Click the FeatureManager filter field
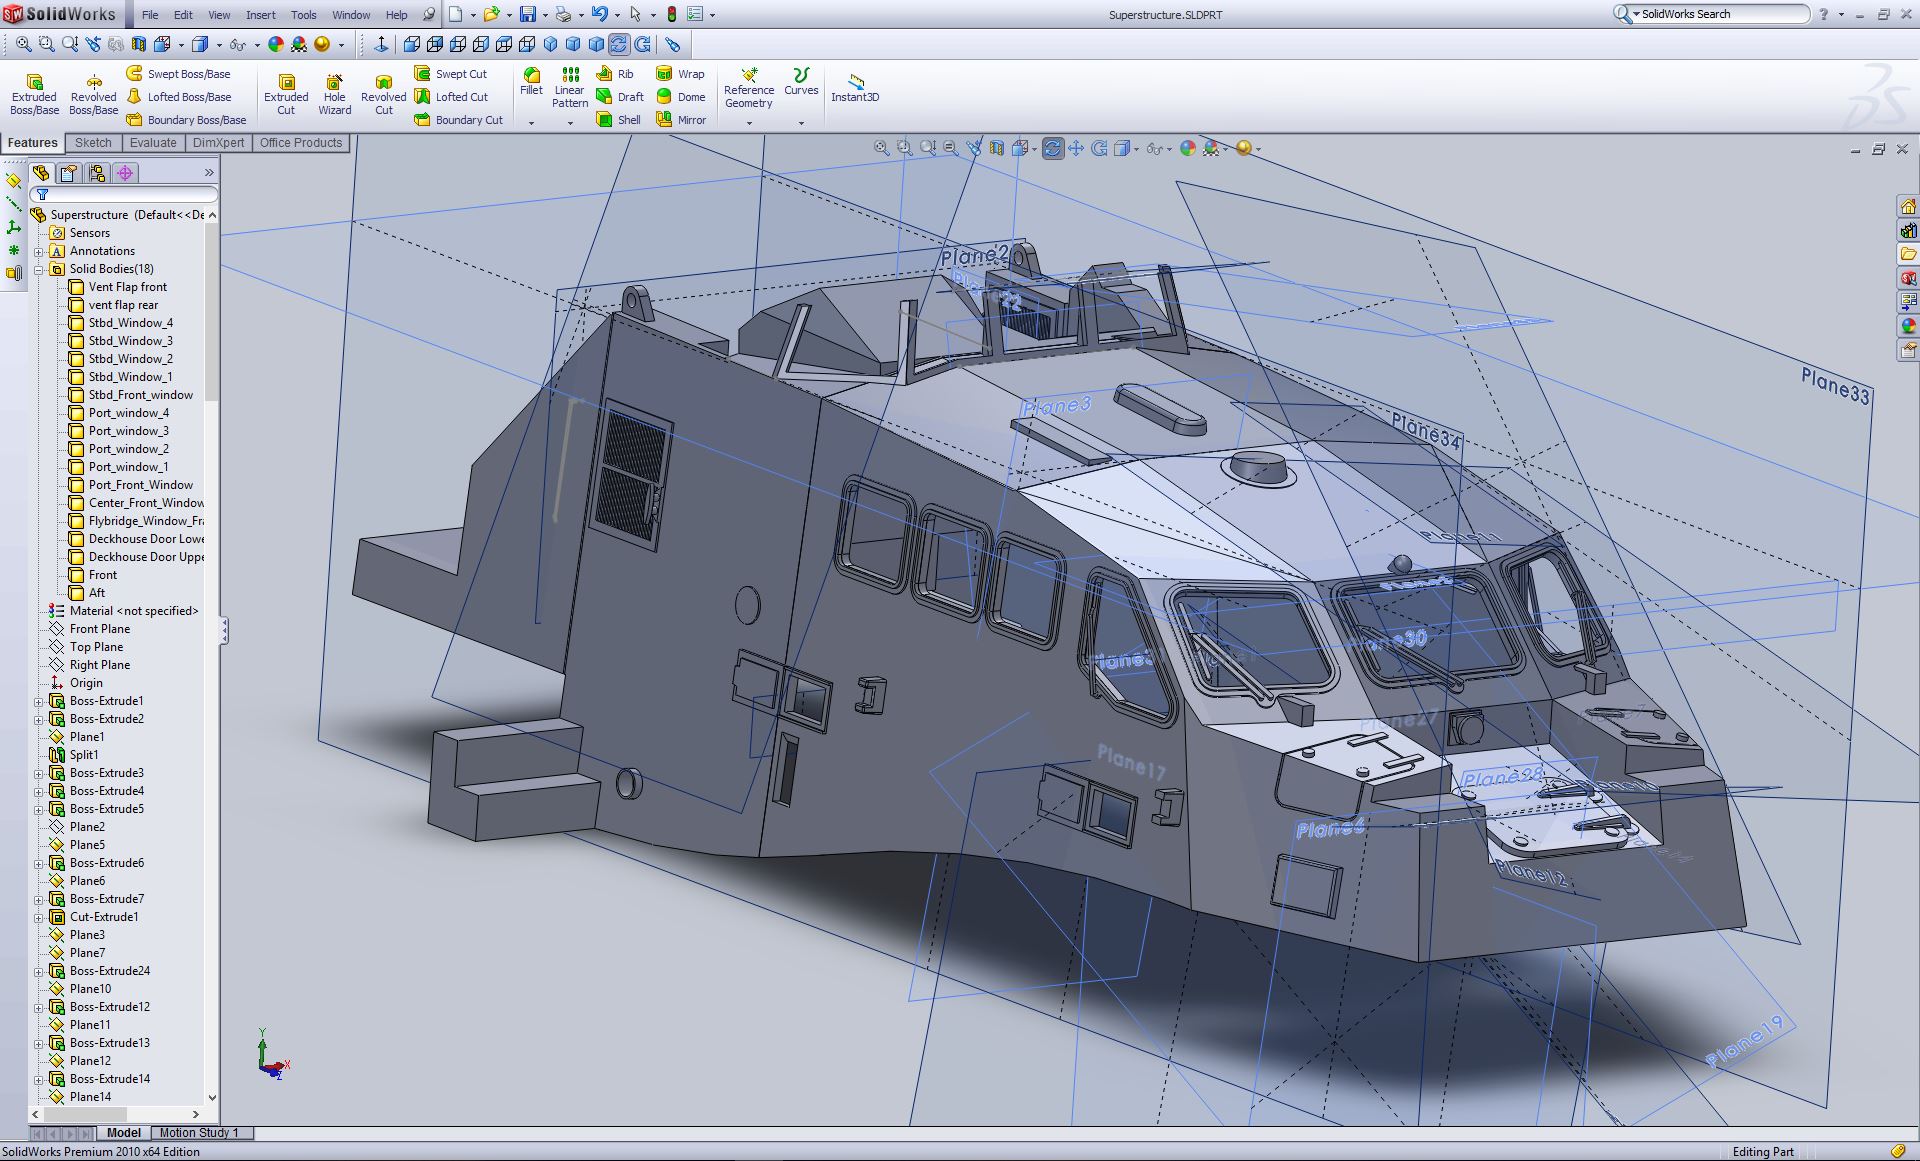This screenshot has height=1161, width=1920. pyautogui.click(x=124, y=194)
